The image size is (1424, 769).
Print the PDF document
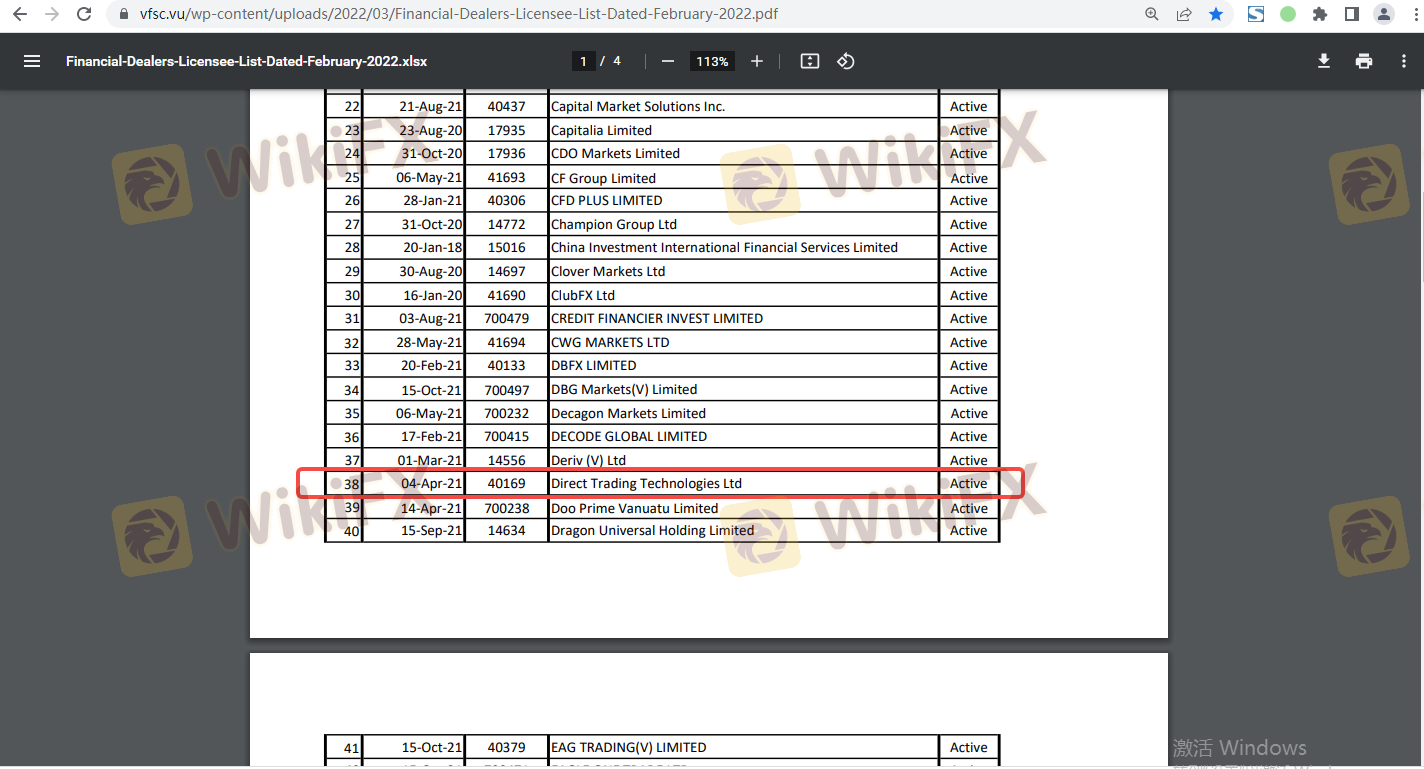(x=1364, y=61)
